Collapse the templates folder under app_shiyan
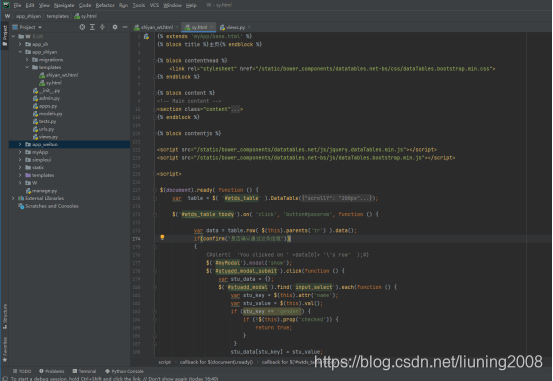Viewport: 553px width, 381px height. click(27, 67)
